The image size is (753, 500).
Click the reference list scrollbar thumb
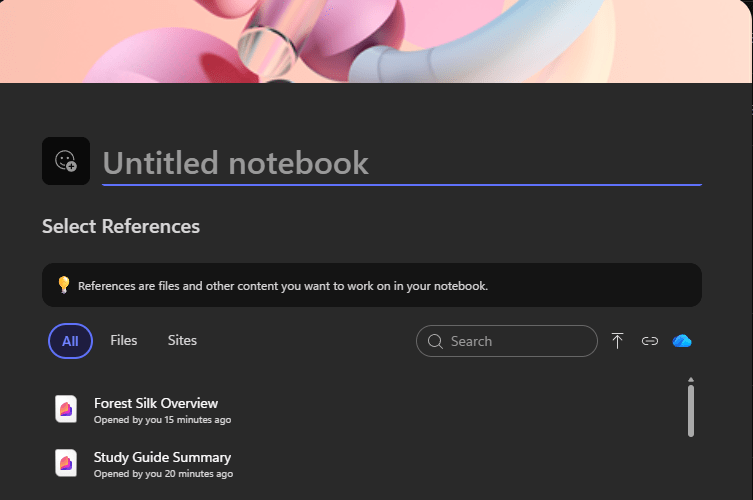[x=691, y=411]
